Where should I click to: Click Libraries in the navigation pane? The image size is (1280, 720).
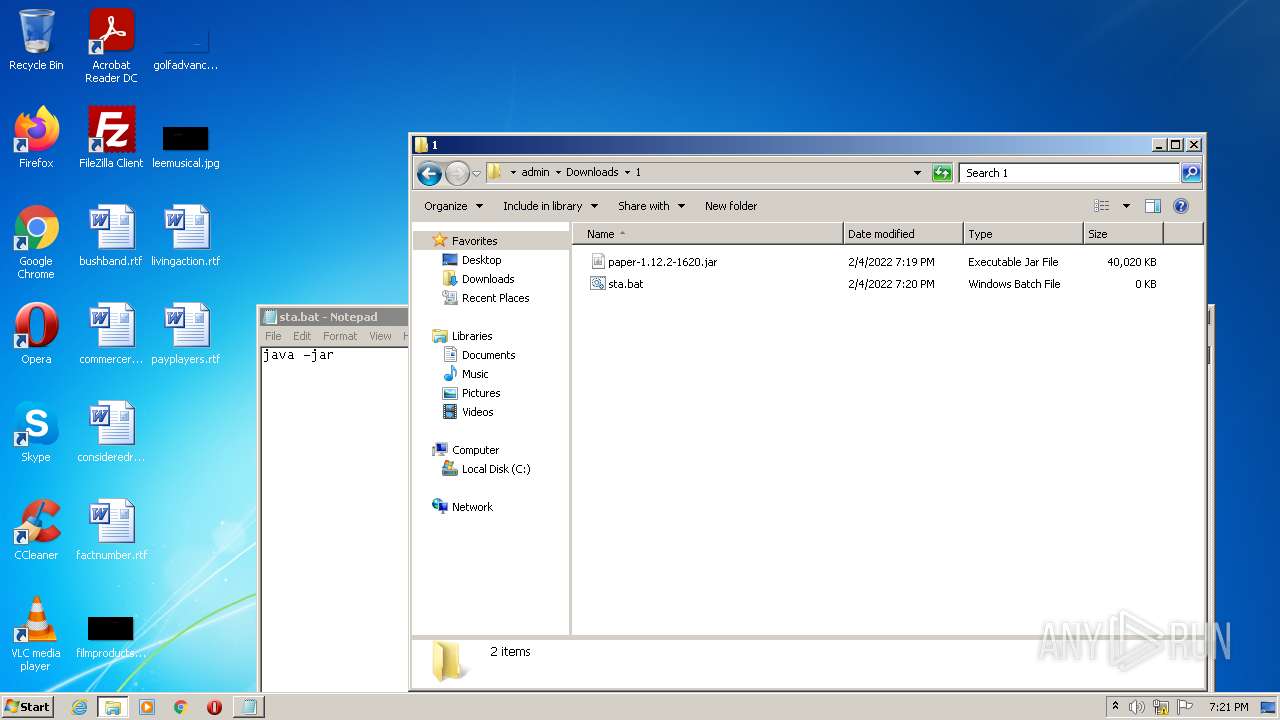pos(471,336)
